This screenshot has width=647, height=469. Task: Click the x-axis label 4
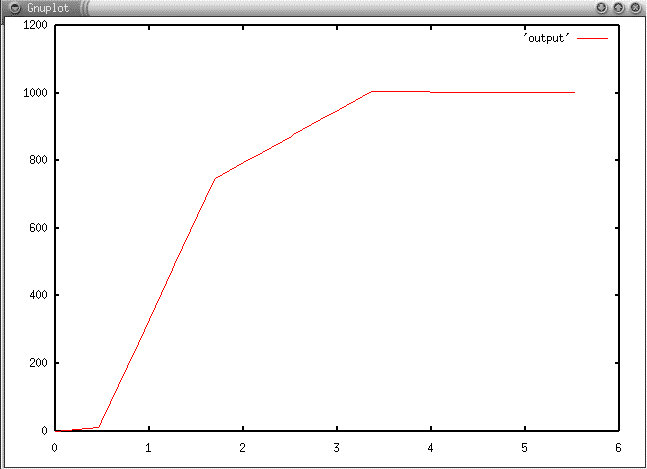pyautogui.click(x=431, y=448)
